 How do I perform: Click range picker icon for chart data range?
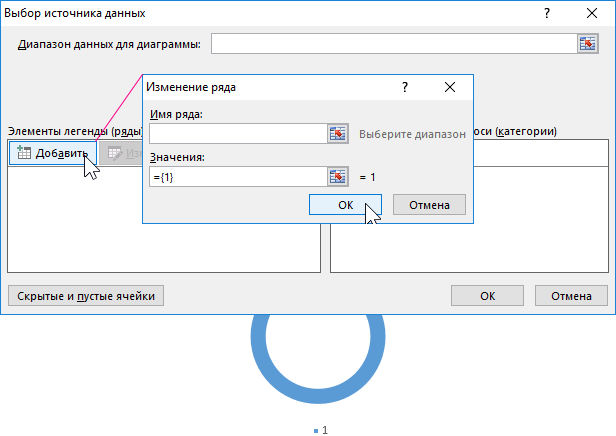point(587,44)
